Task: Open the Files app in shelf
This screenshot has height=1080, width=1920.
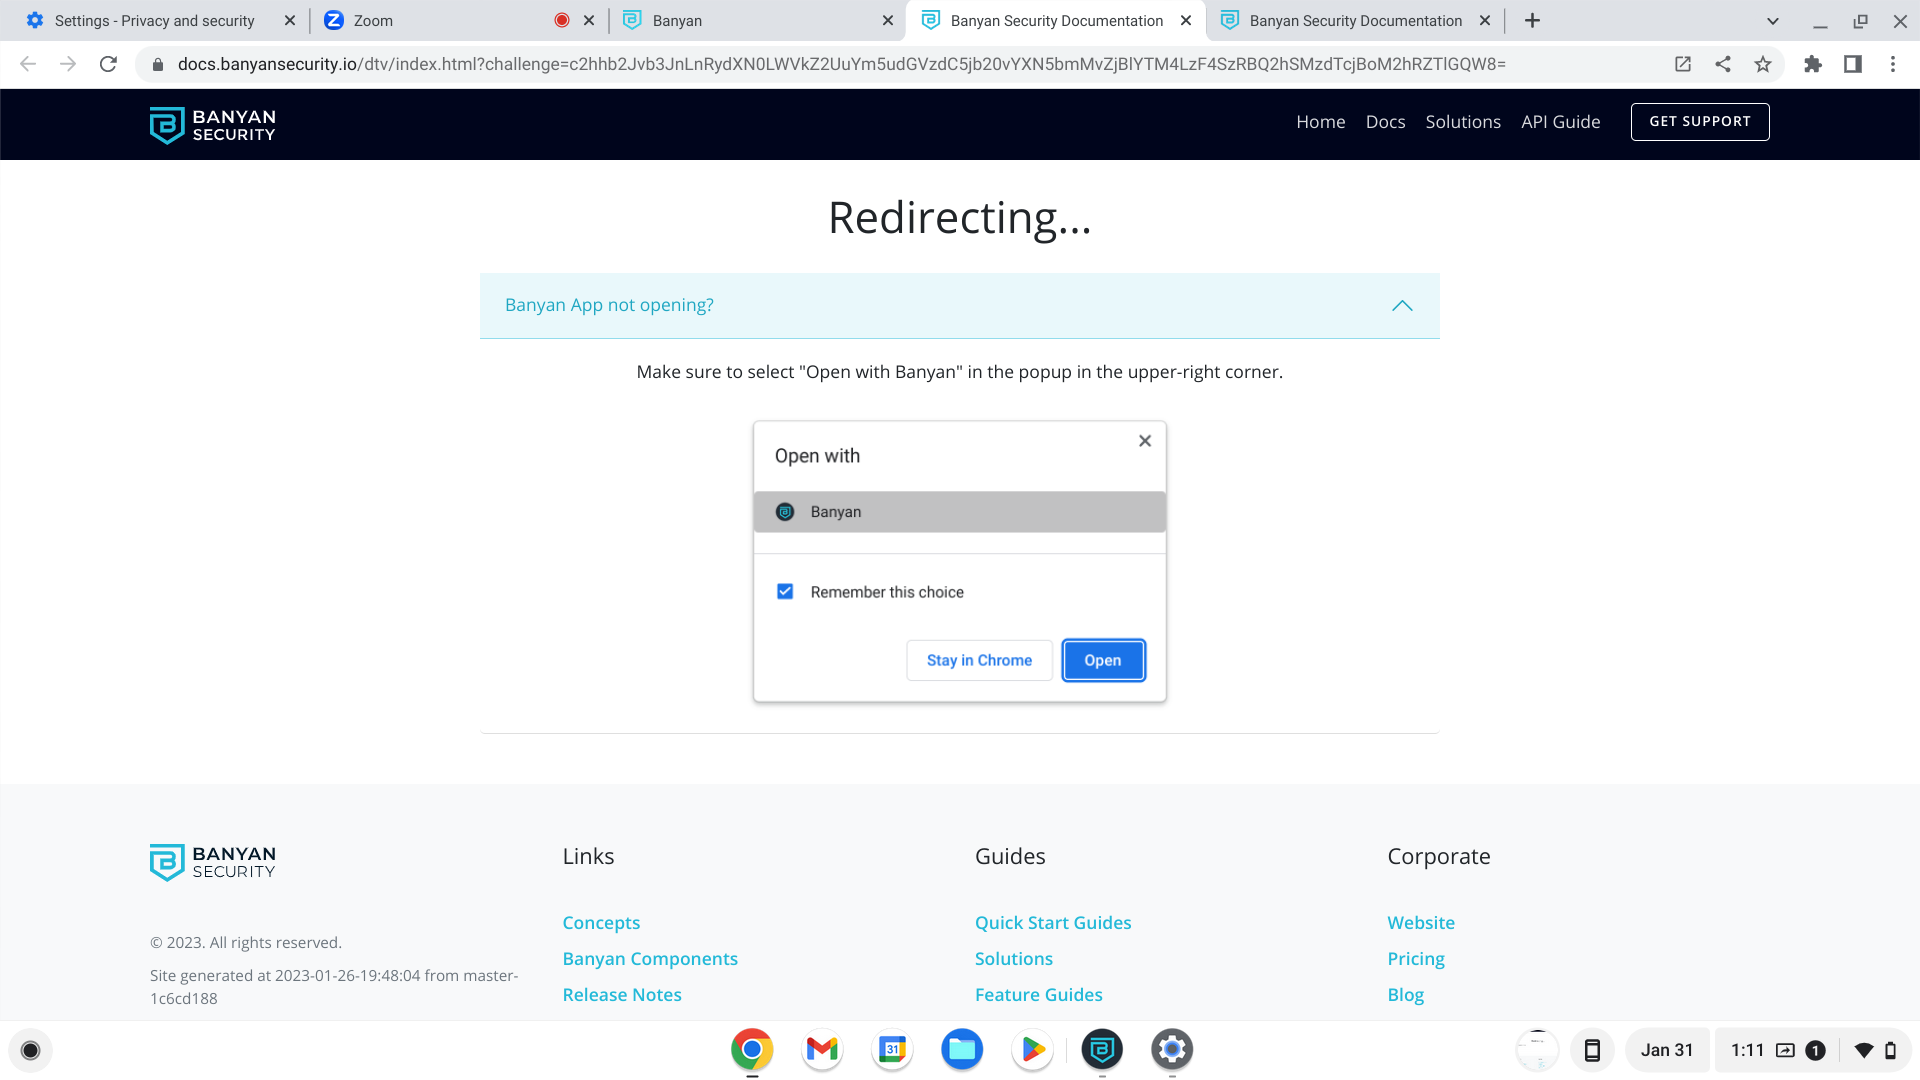Action: pos(961,1049)
